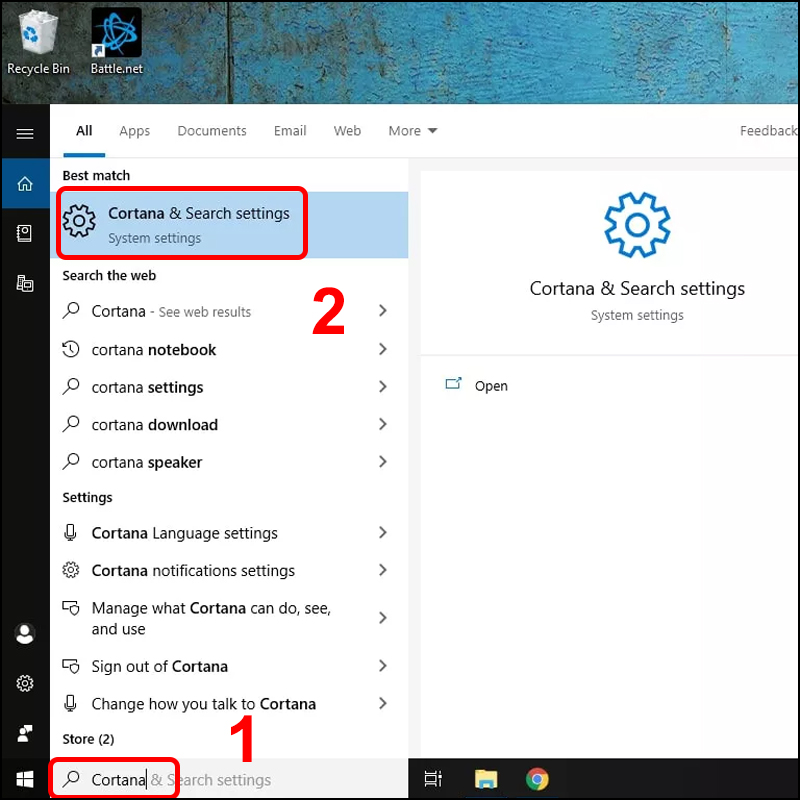
Task: Expand arrow next to Cortana notifications settings
Action: pos(383,570)
